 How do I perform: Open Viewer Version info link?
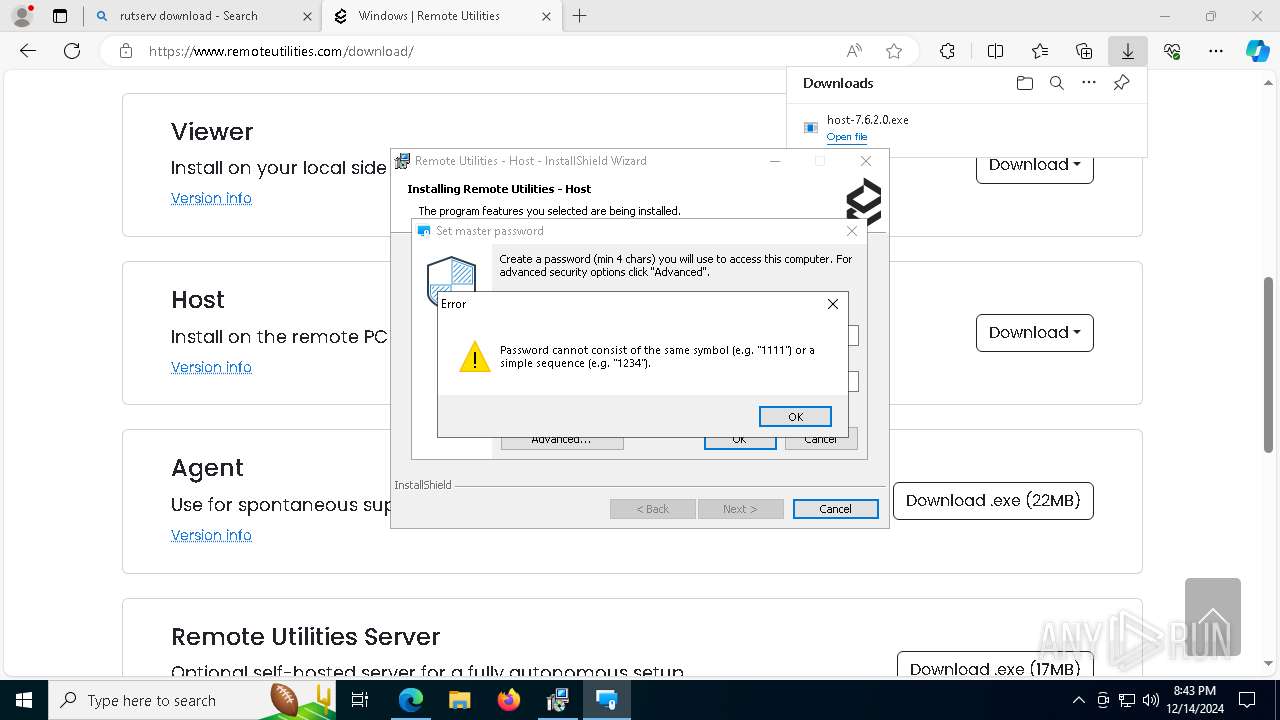point(211,198)
